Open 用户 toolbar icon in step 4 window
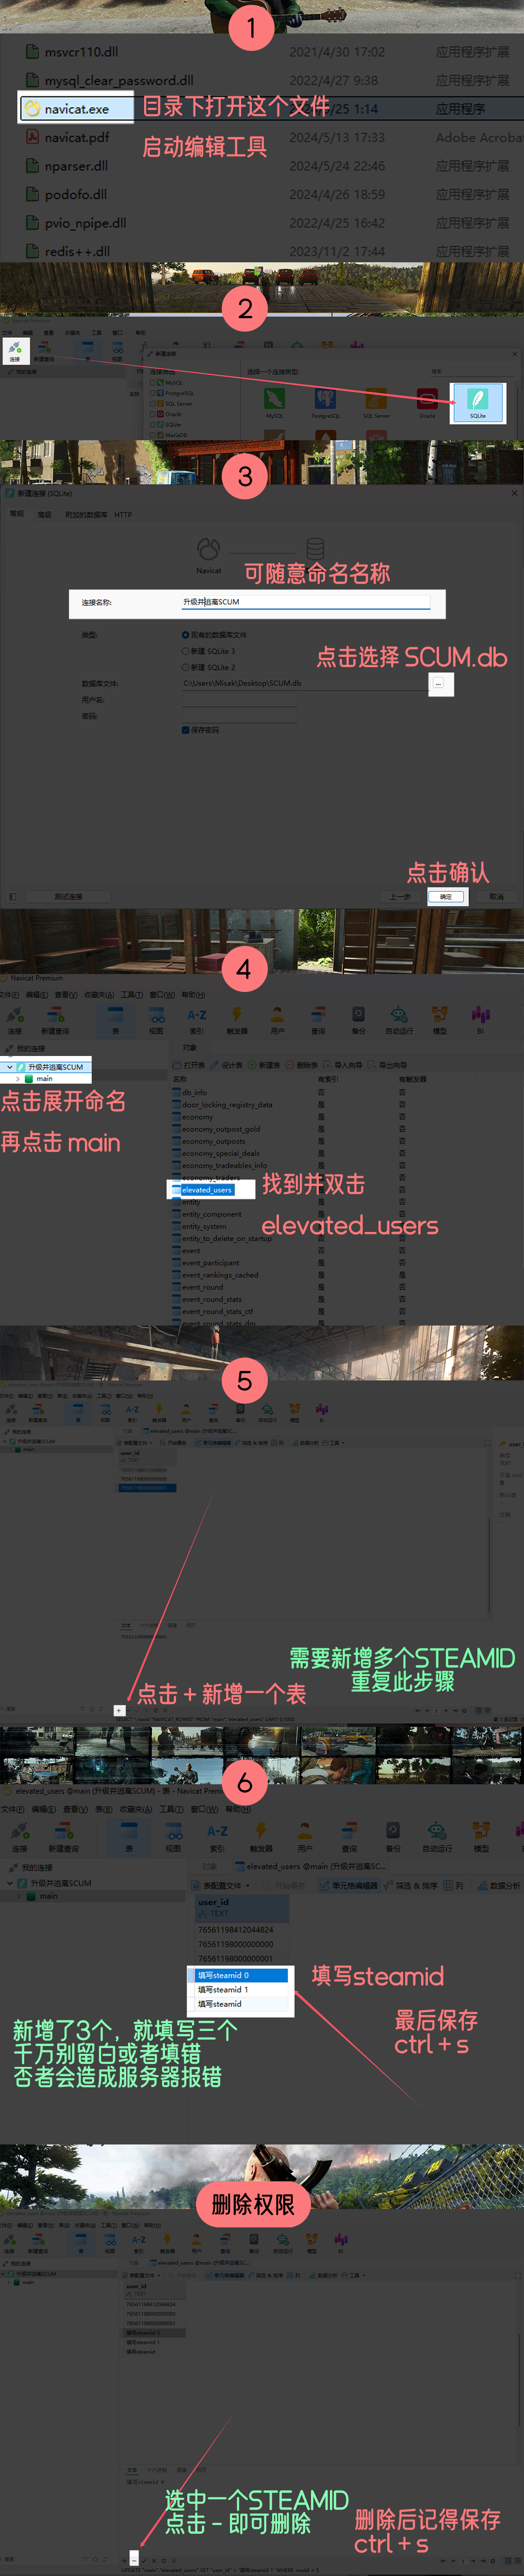Screen dimensions: 524x2576 coord(277,1020)
